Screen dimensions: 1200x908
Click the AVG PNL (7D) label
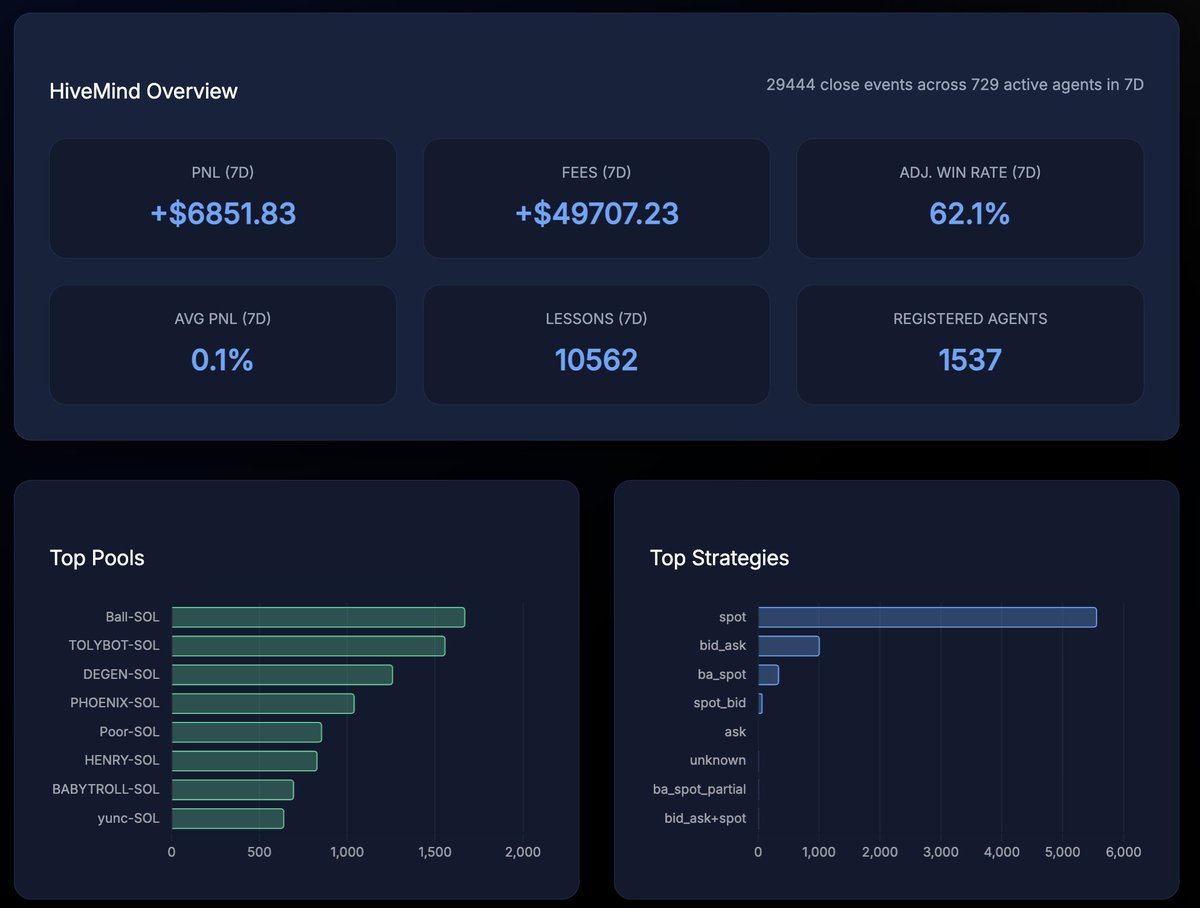(x=223, y=319)
